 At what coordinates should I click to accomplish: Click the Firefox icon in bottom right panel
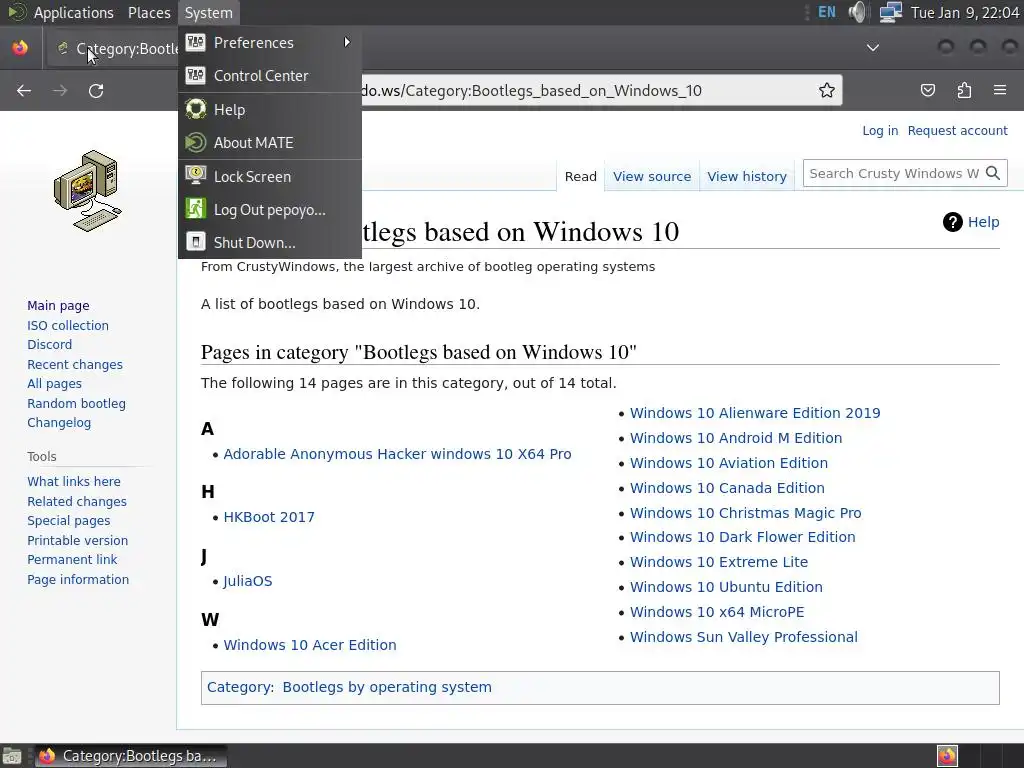coord(947,756)
